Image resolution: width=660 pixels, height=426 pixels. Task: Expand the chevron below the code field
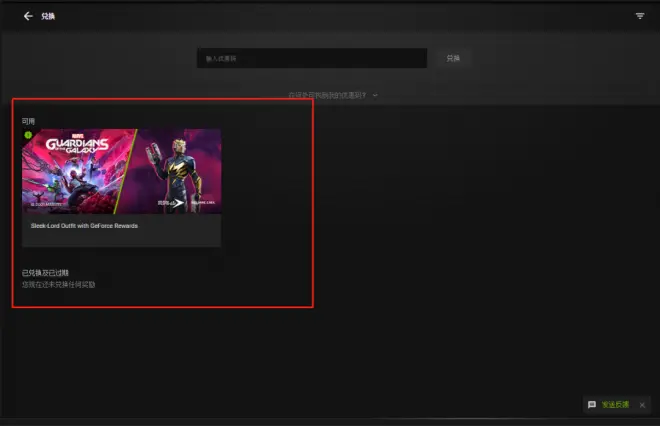375,96
